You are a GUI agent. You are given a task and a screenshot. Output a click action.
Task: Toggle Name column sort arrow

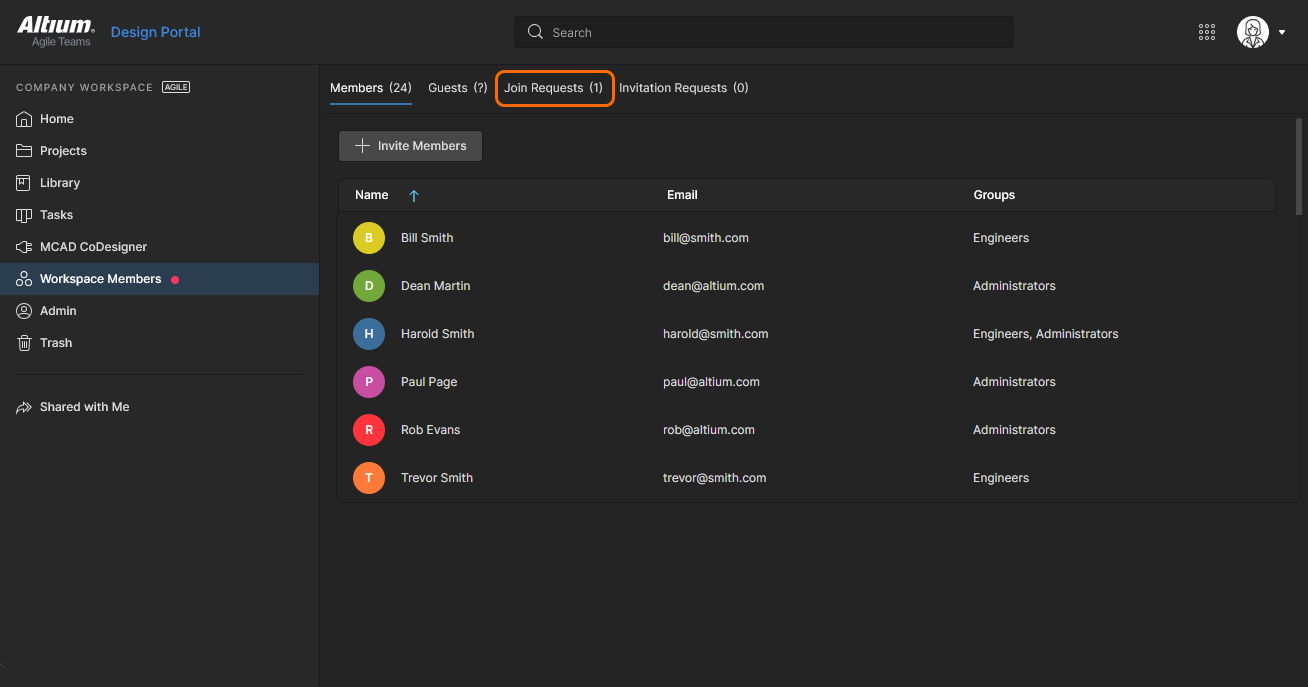(414, 196)
